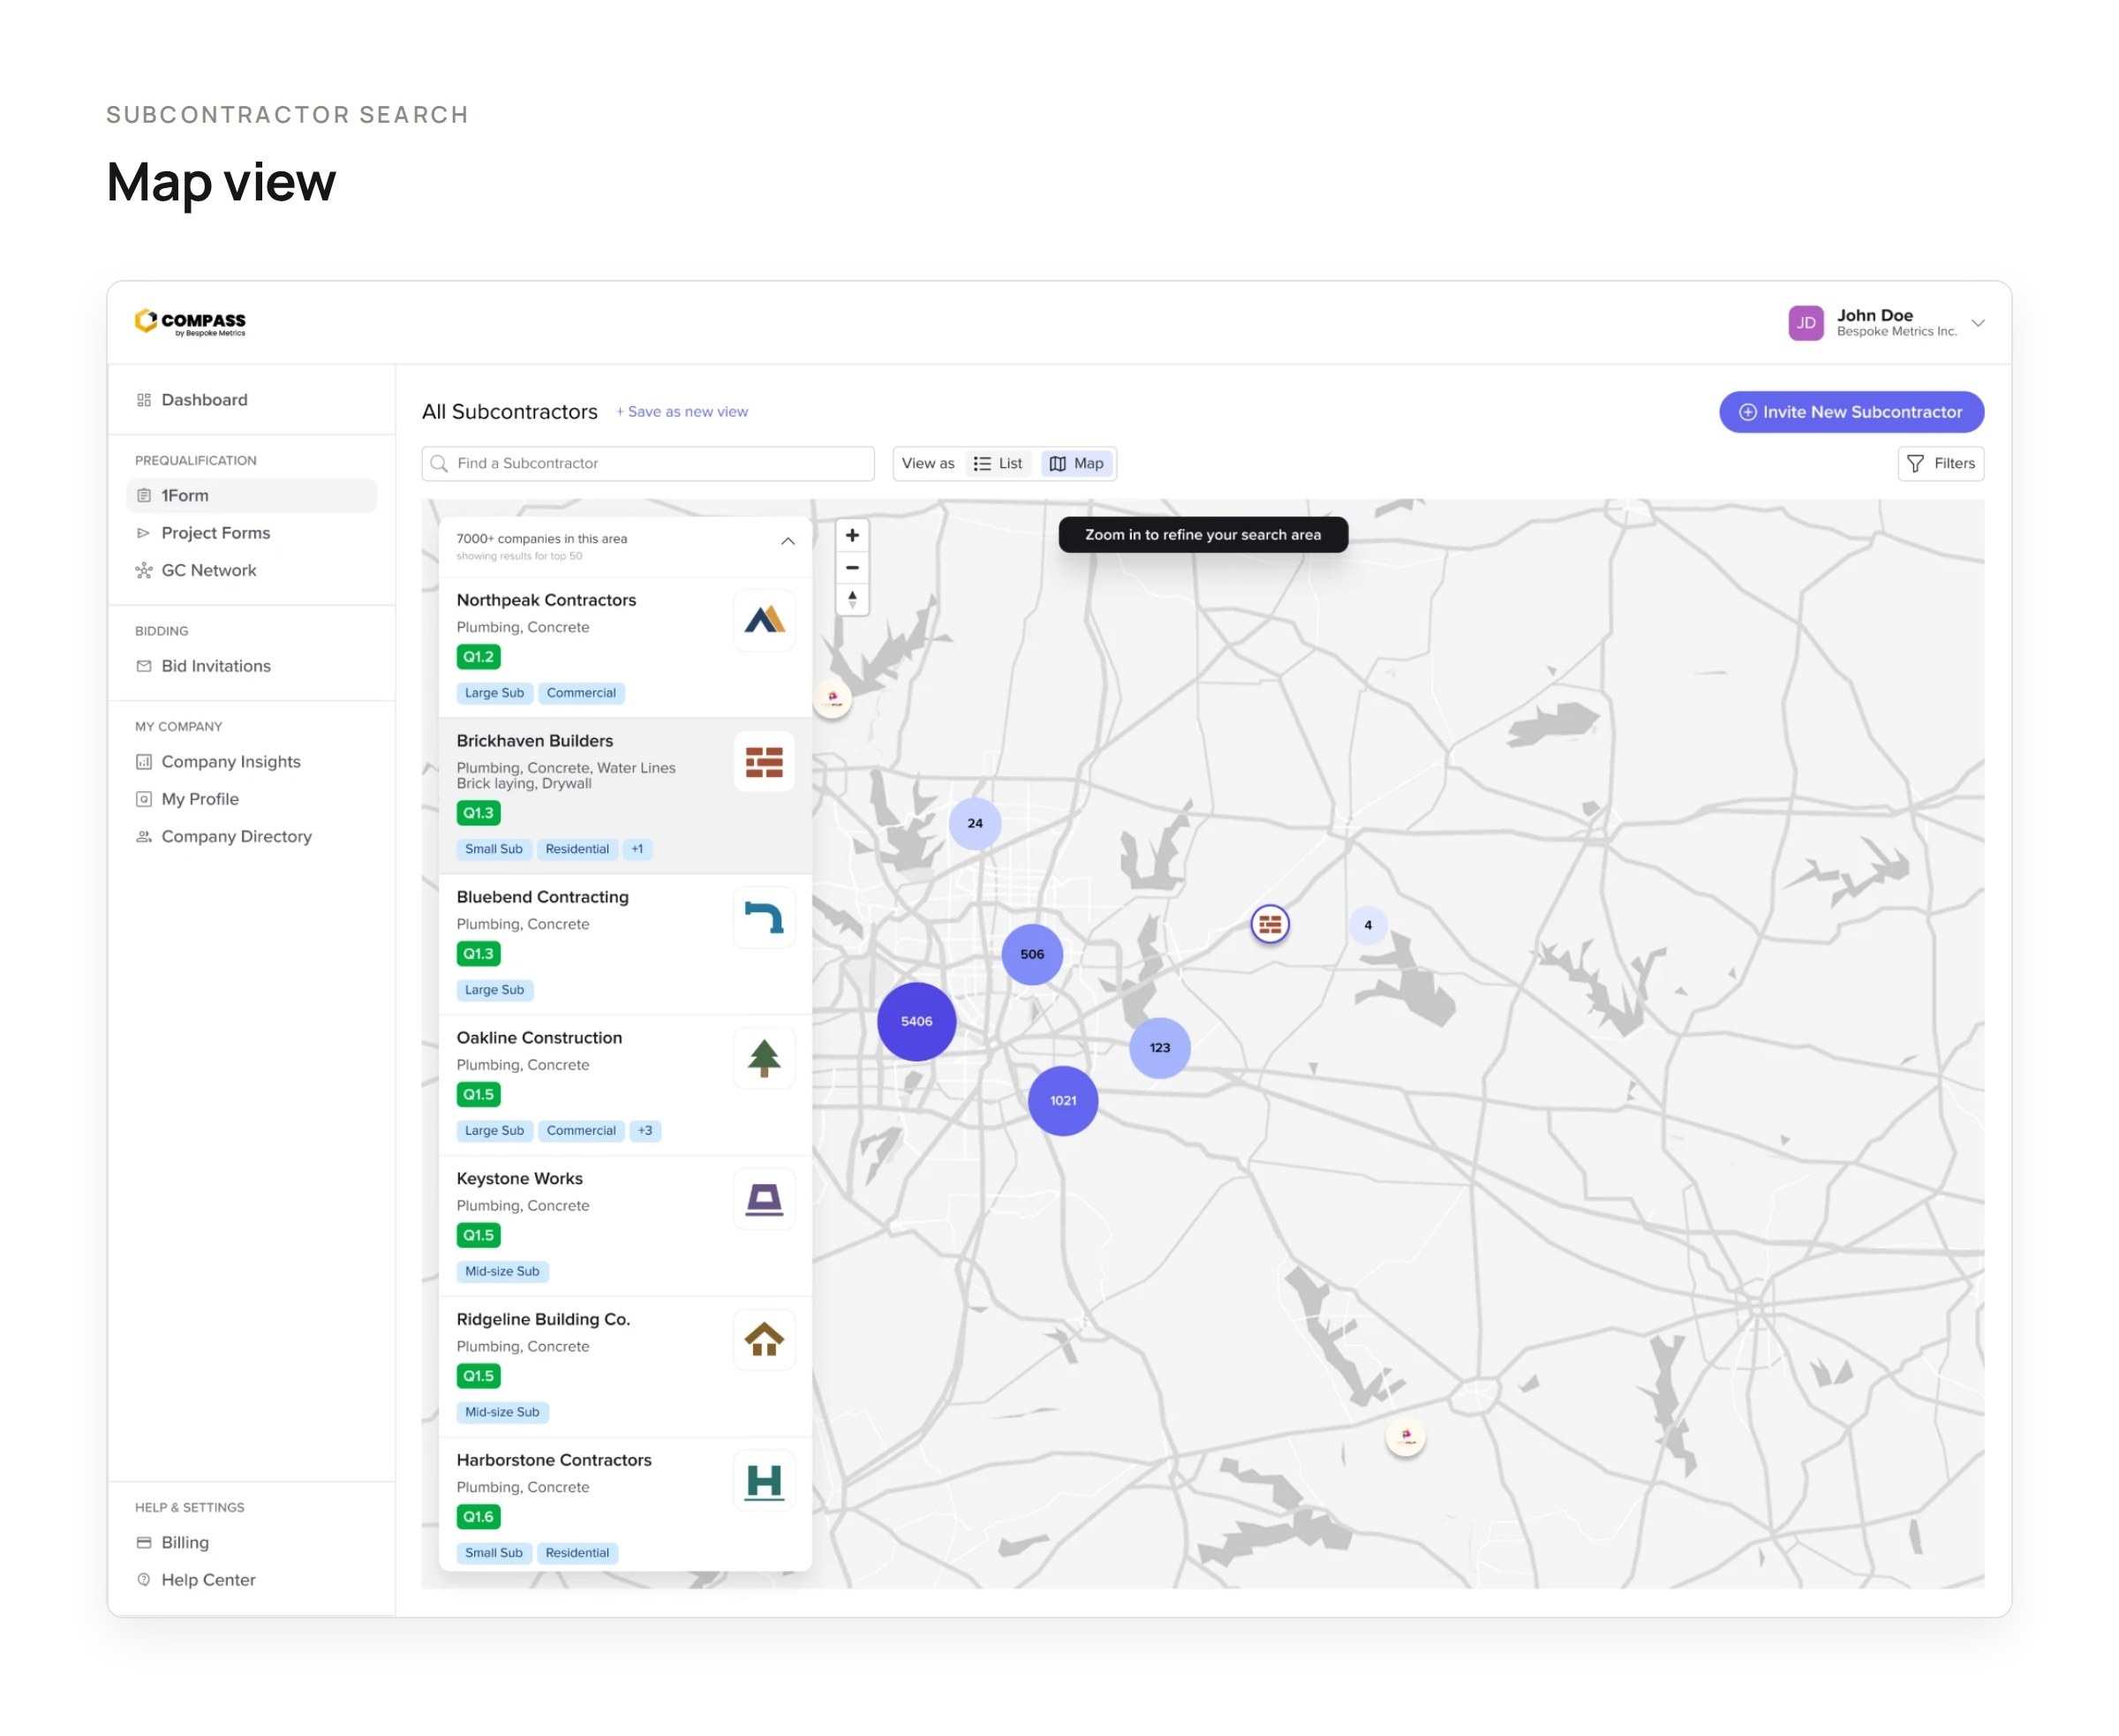Screen dimensions: 2119x1736
Task: Zoom in on the map
Action: click(852, 536)
